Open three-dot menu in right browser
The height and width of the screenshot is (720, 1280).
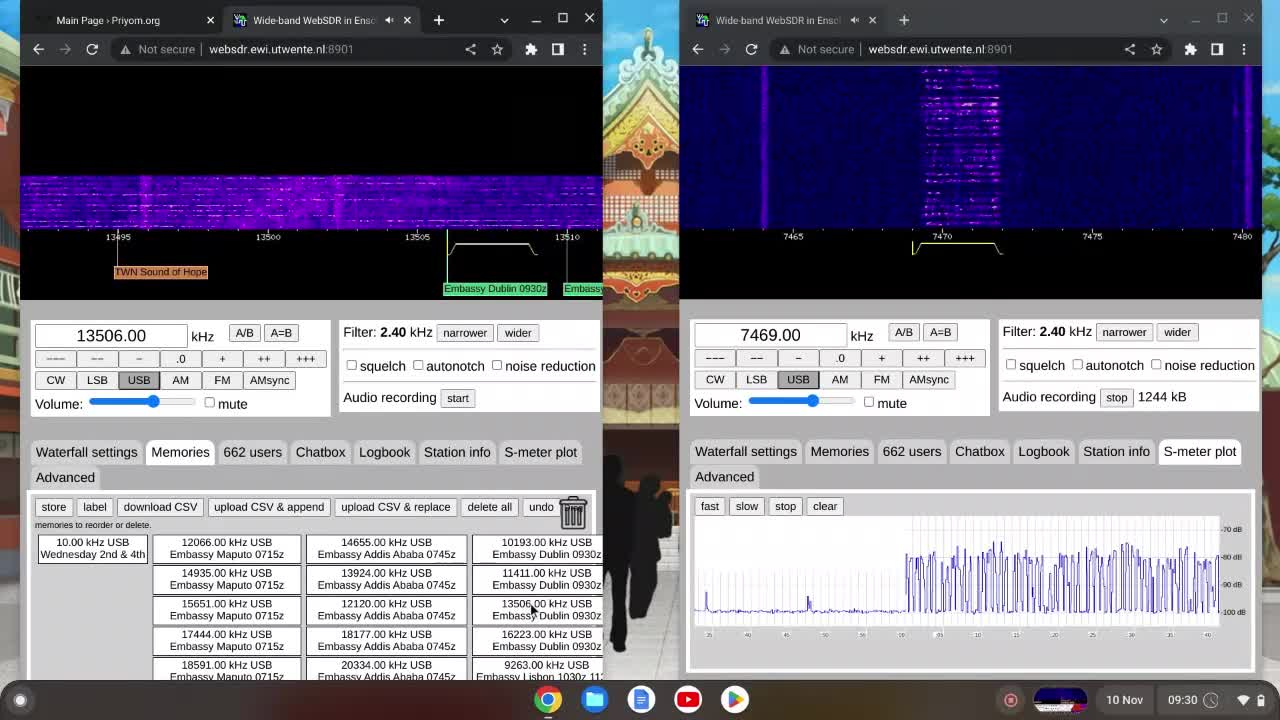(x=1244, y=49)
